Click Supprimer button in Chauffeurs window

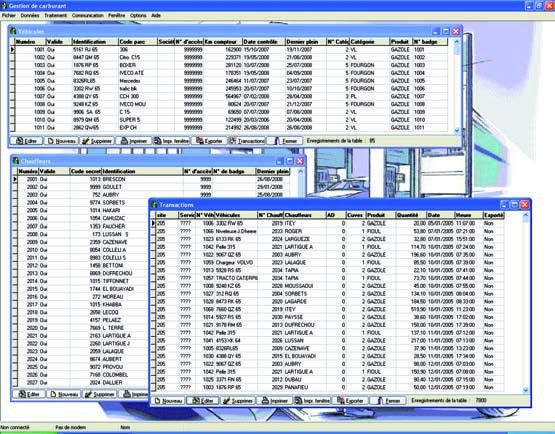click(100, 394)
